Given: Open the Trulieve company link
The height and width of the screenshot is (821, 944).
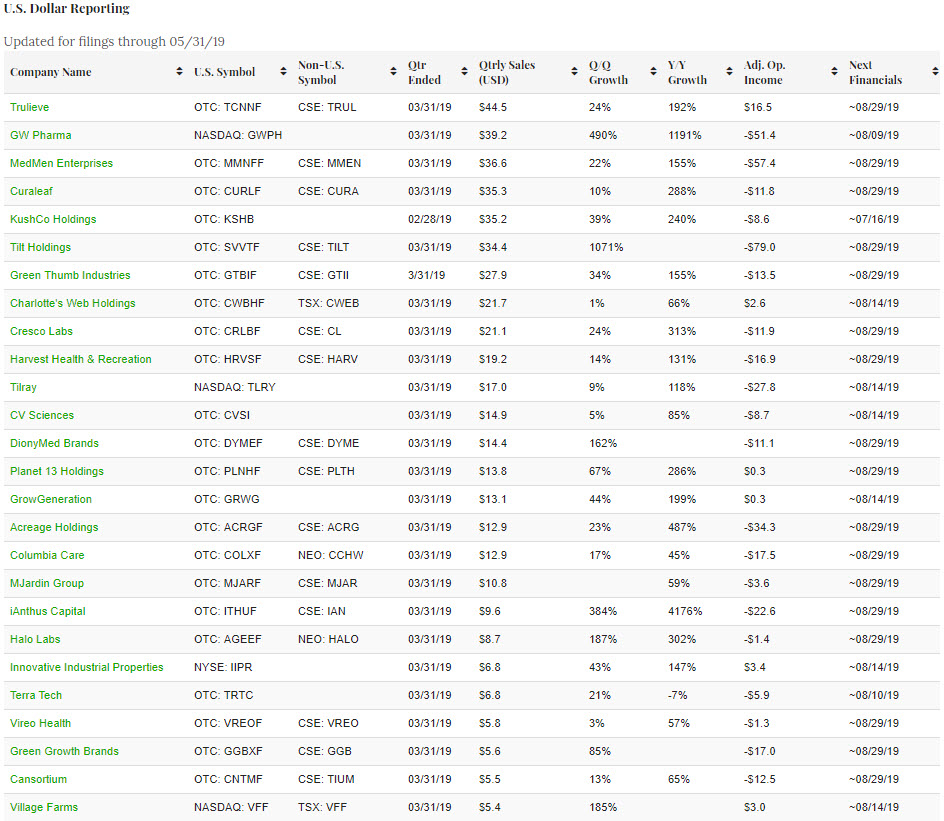Looking at the screenshot, I should (x=29, y=107).
